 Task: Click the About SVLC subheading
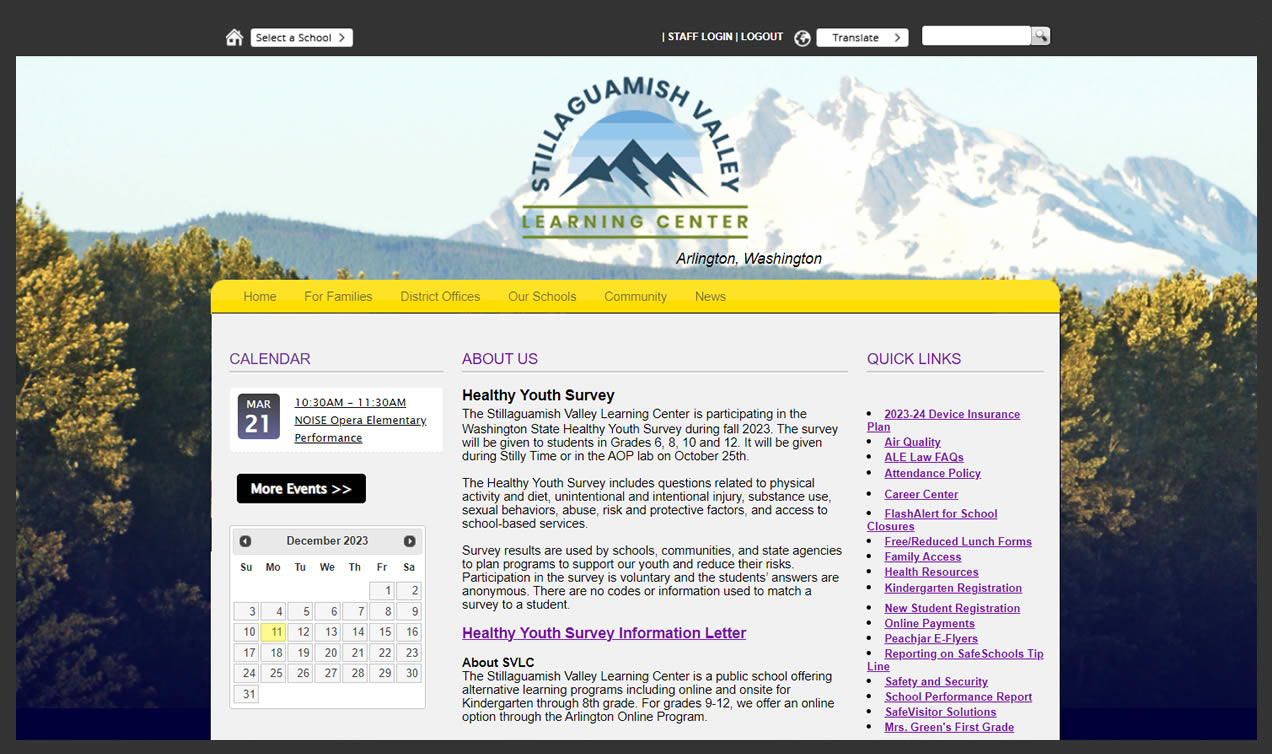498,662
